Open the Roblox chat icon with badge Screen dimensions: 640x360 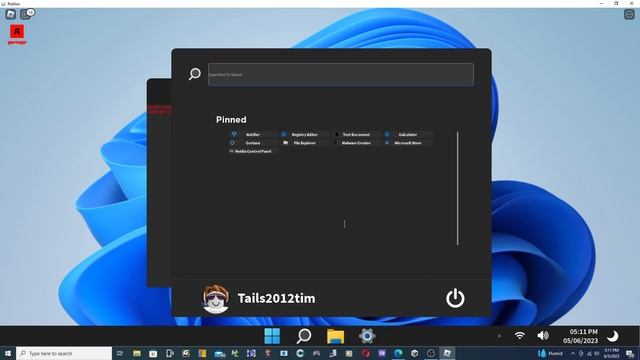pyautogui.click(x=27, y=14)
